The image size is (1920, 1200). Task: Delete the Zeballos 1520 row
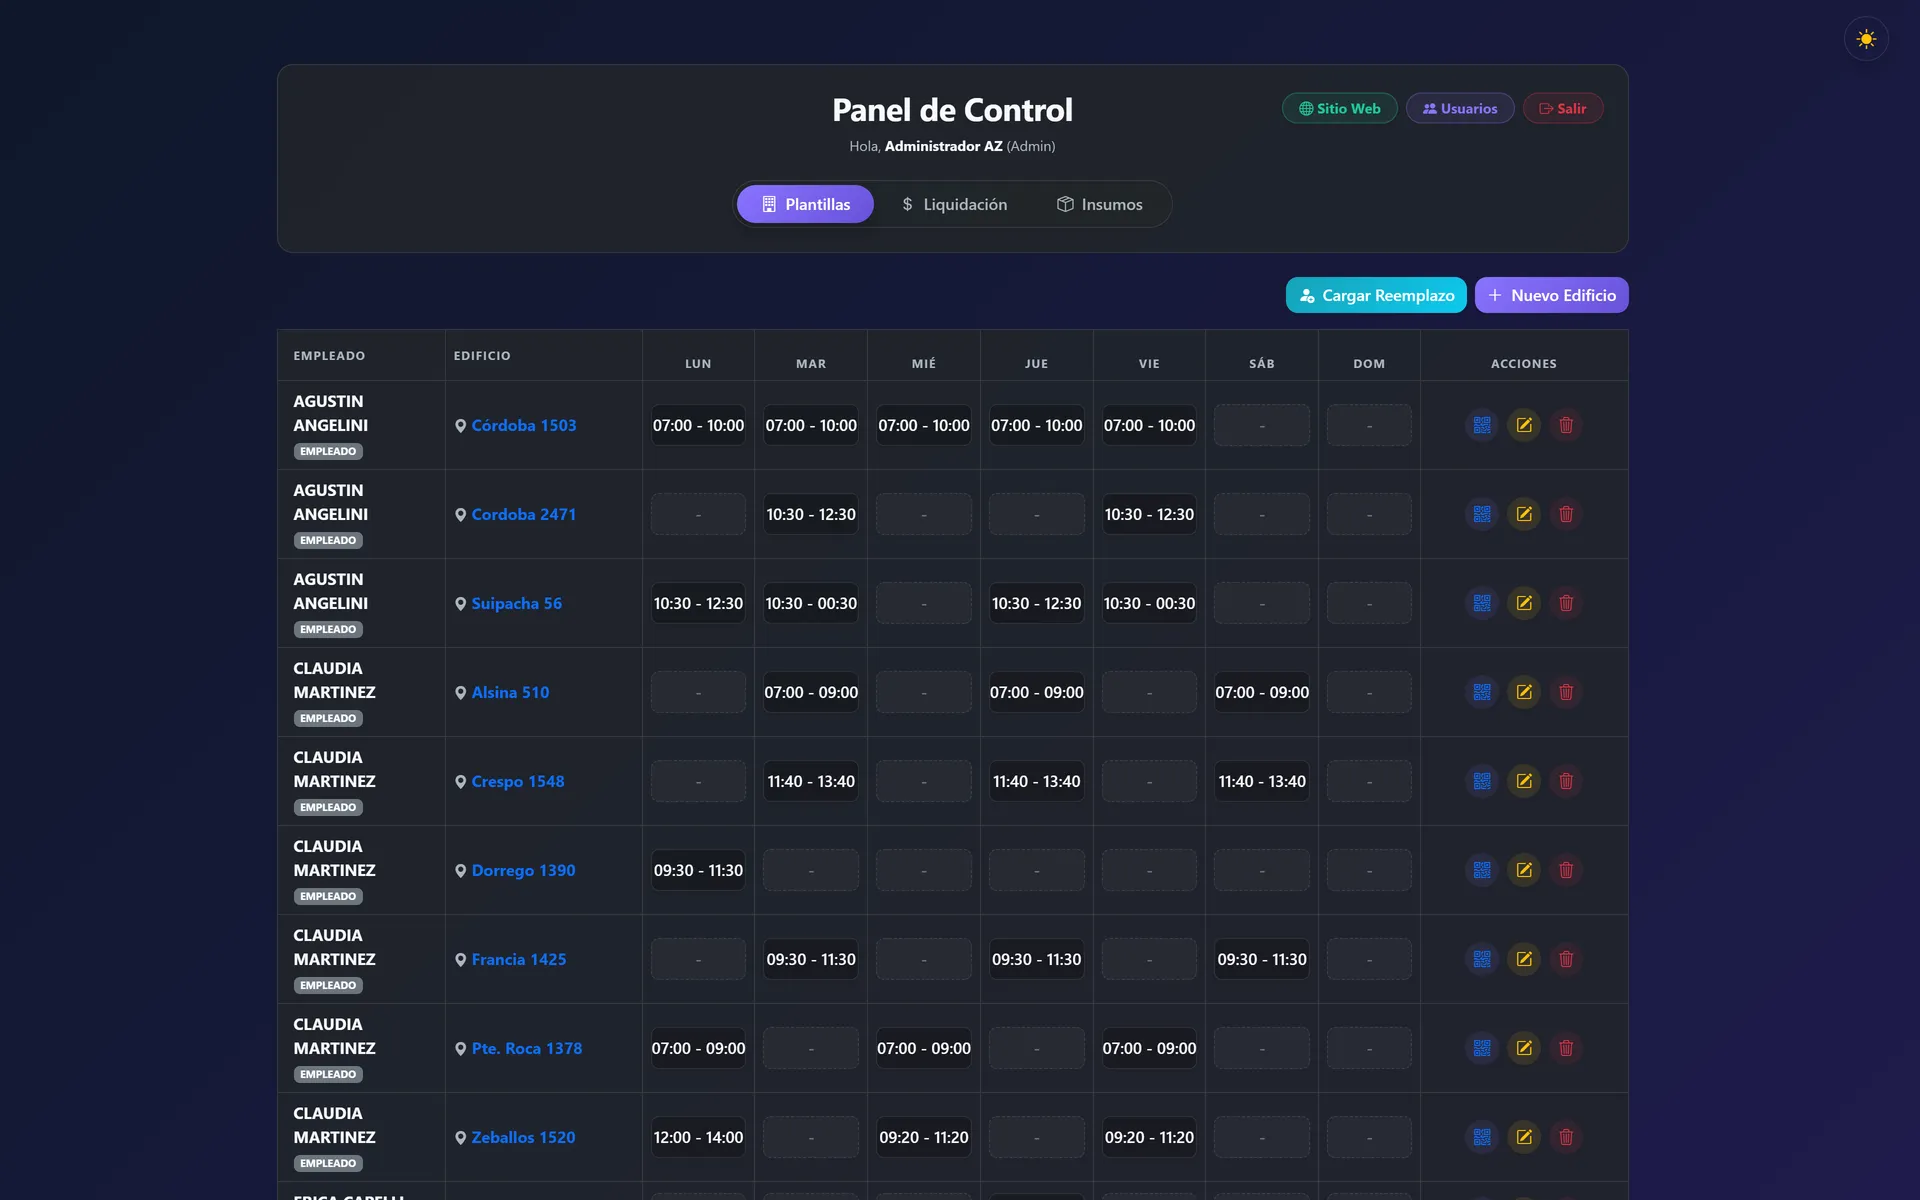[x=1566, y=1137]
